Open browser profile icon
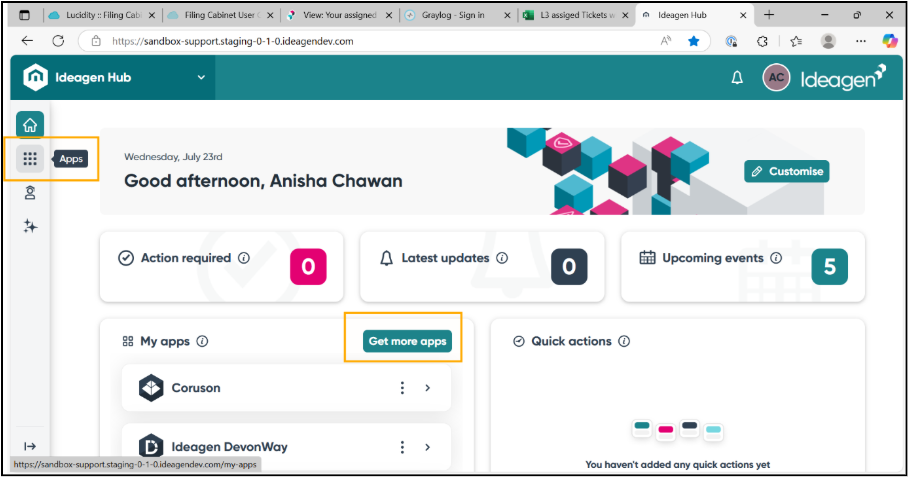Screen dimensions: 909x477 pyautogui.click(x=828, y=41)
